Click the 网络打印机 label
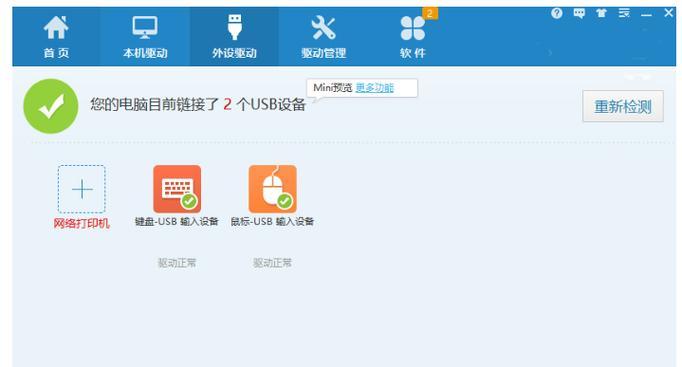 click(81, 224)
